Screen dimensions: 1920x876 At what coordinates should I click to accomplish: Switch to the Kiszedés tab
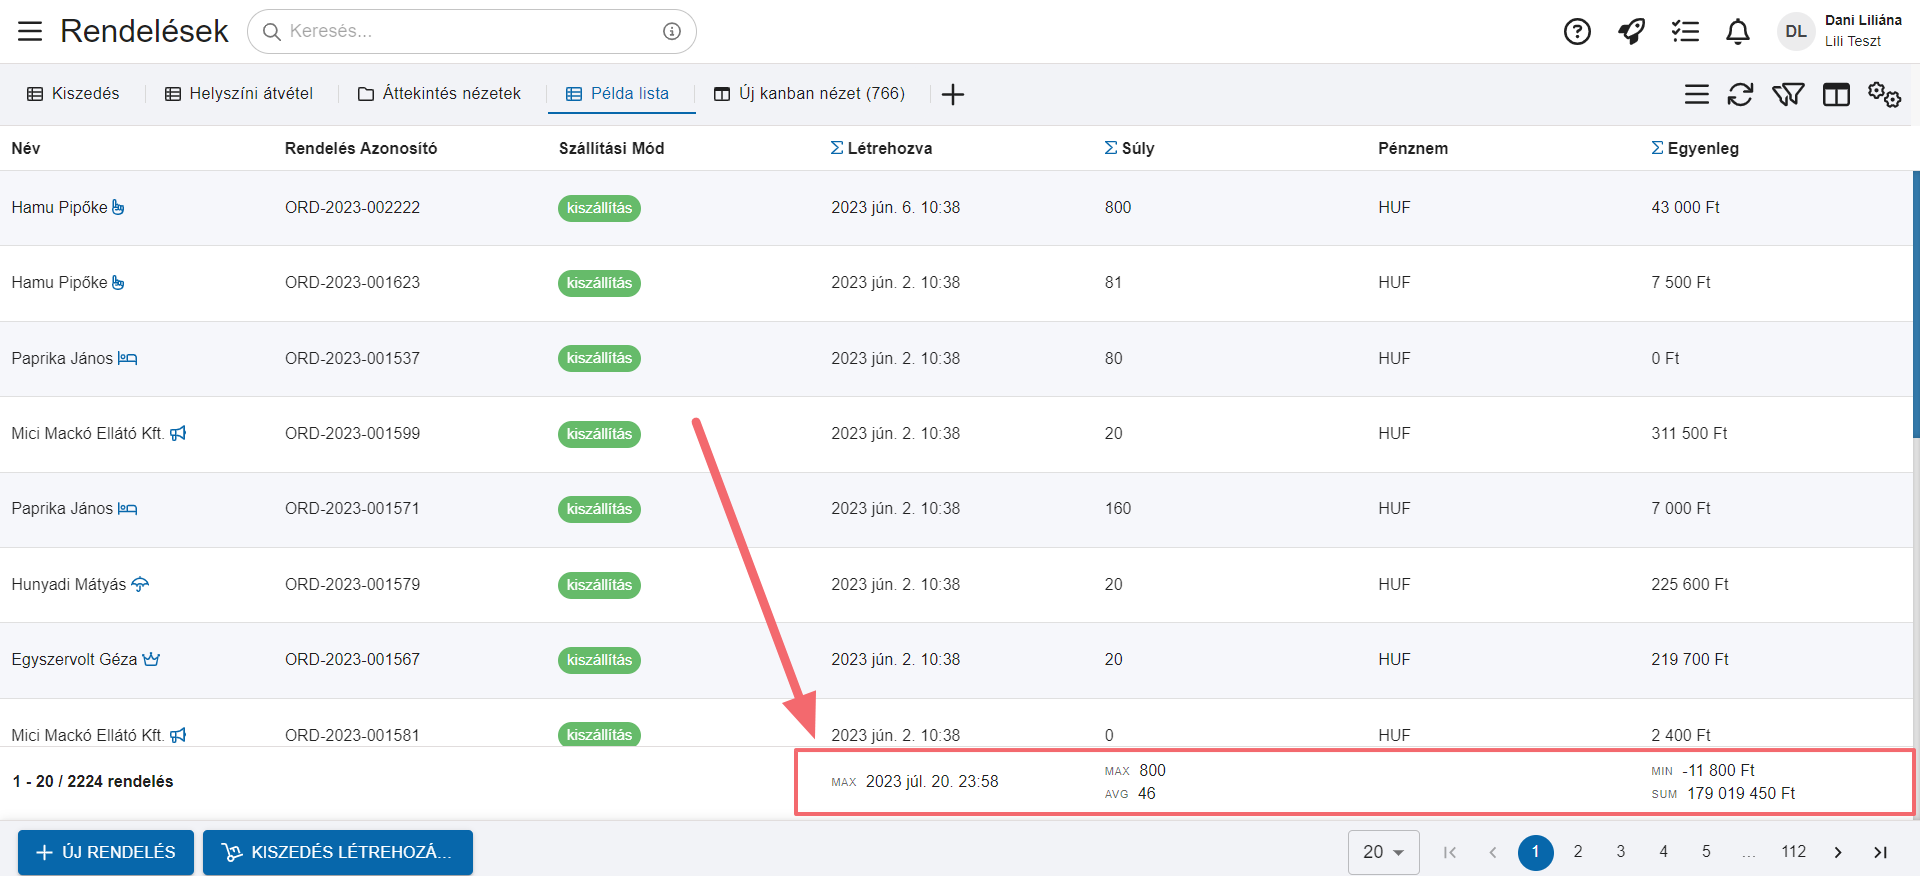73,94
